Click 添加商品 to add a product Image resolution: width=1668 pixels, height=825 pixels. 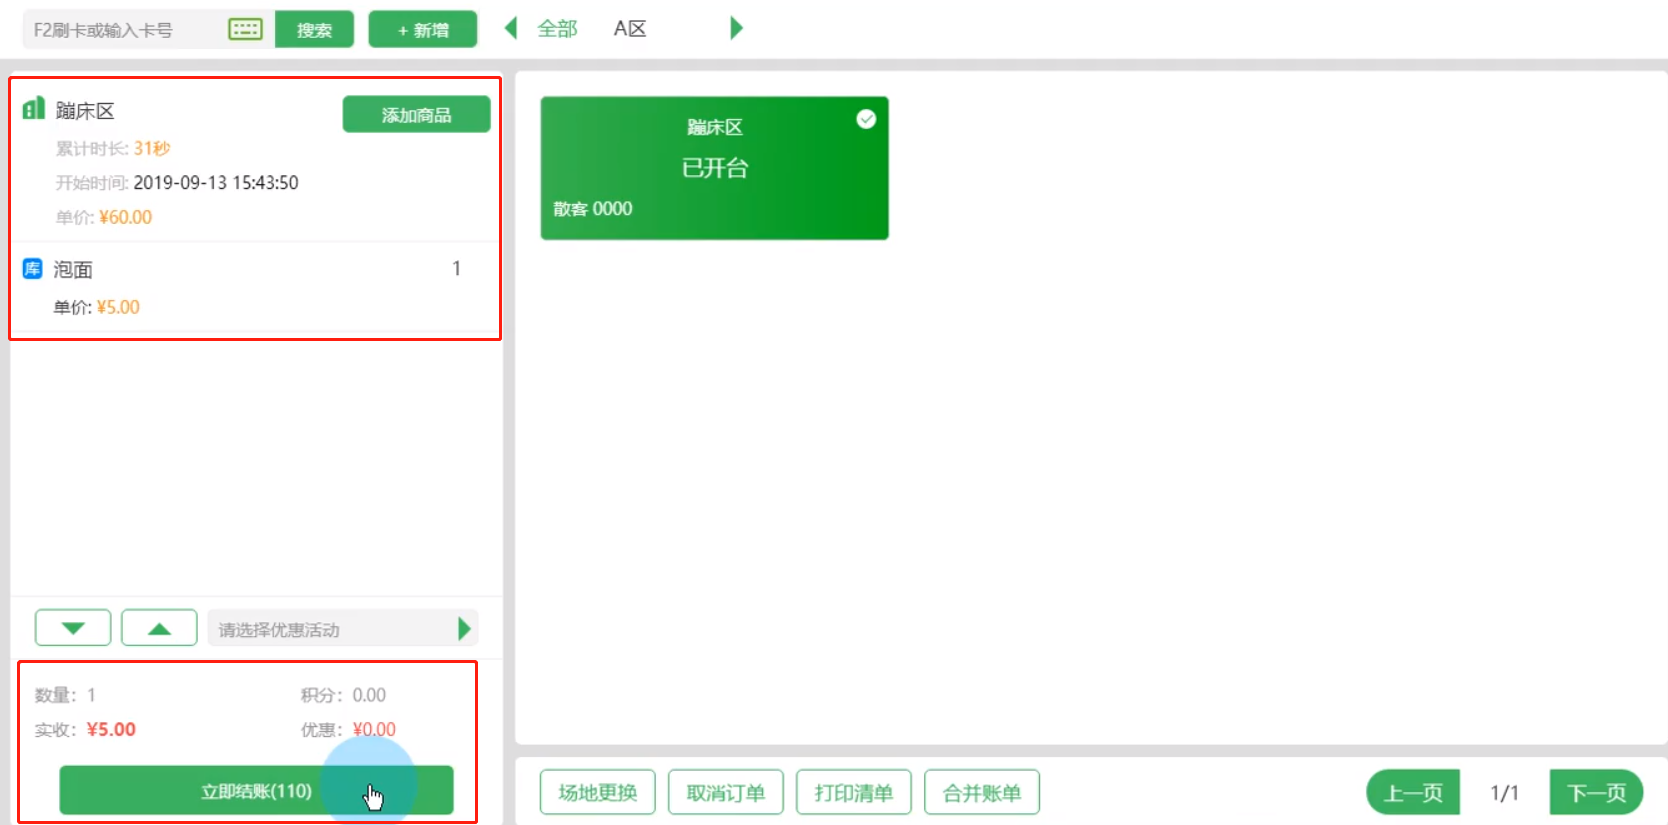point(416,115)
